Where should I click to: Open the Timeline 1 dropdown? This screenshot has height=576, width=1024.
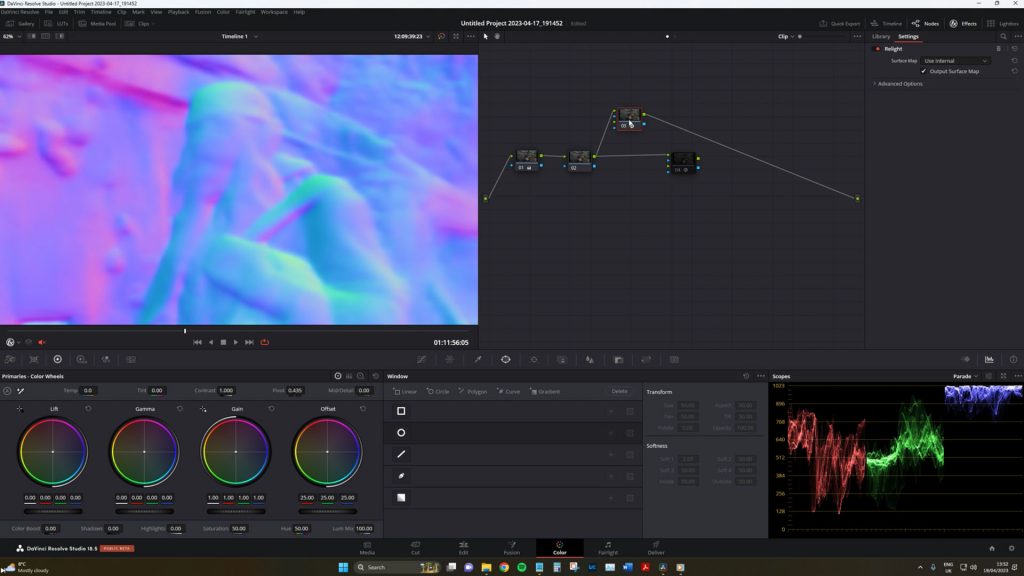pos(239,37)
